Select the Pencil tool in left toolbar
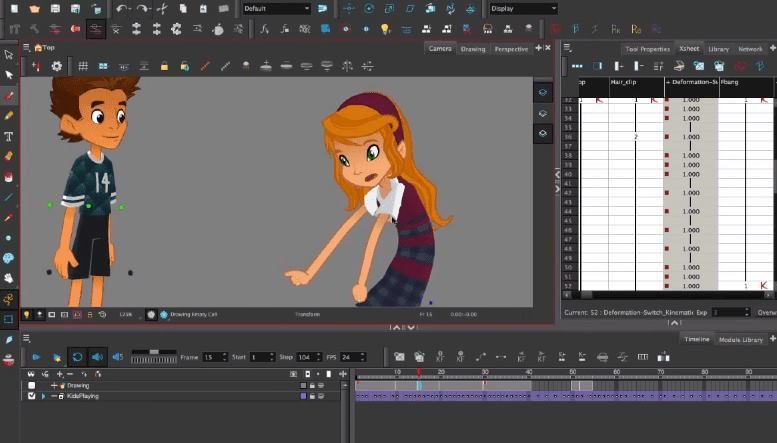Image resolution: width=777 pixels, height=443 pixels. pyautogui.click(x=8, y=115)
